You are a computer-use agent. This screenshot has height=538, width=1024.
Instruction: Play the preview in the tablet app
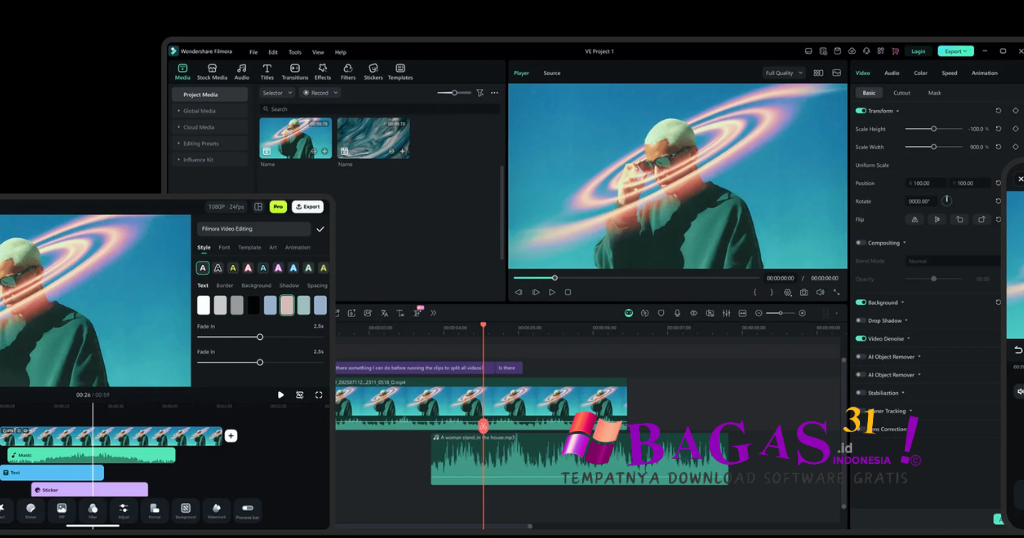tap(281, 395)
